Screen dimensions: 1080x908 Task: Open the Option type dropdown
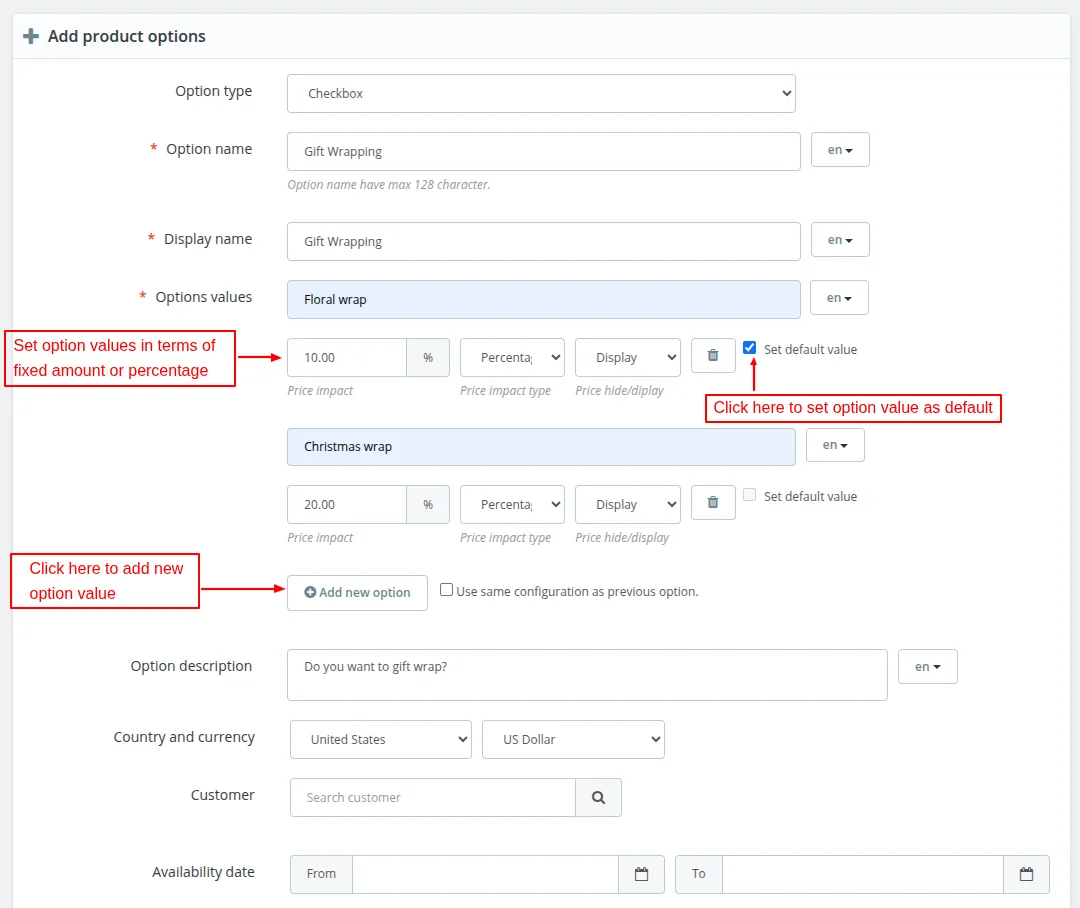(x=541, y=93)
